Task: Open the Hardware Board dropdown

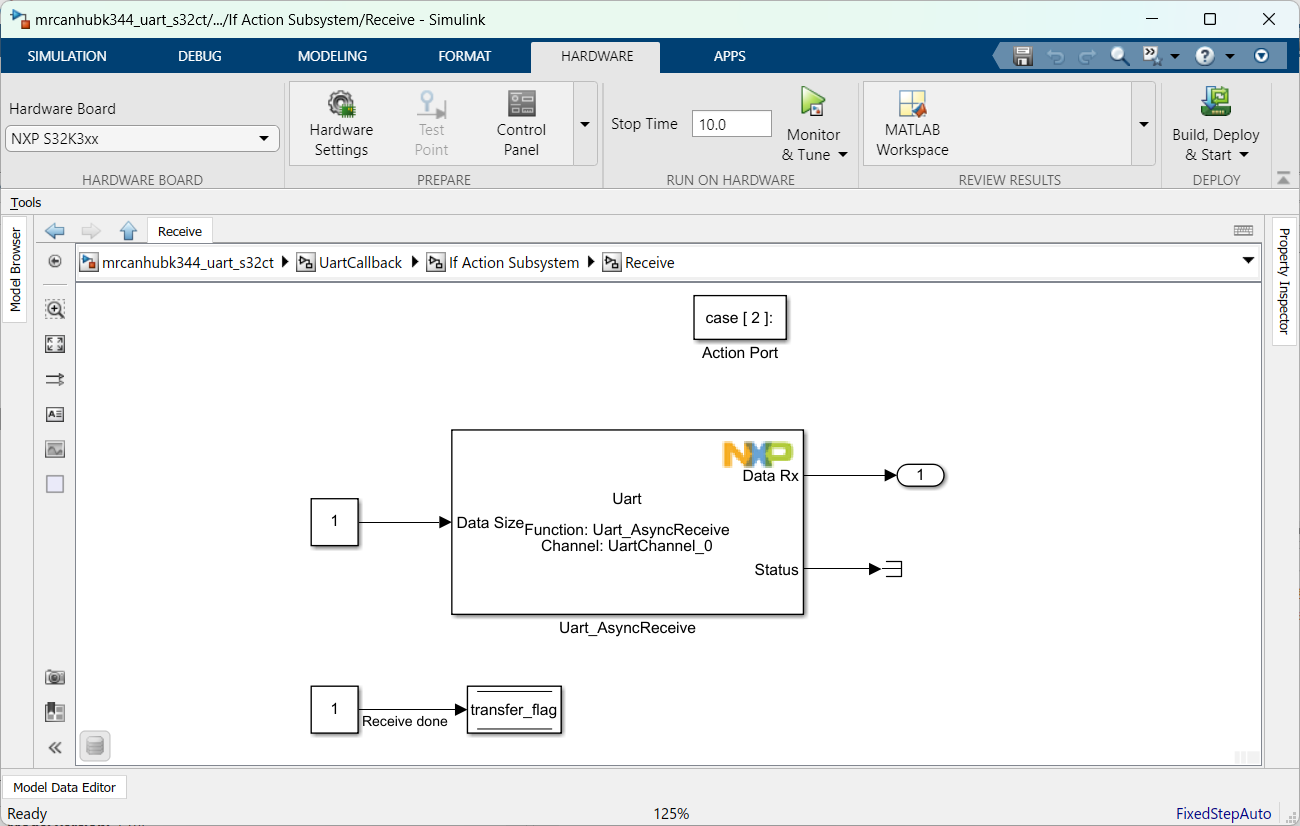Action: point(264,139)
